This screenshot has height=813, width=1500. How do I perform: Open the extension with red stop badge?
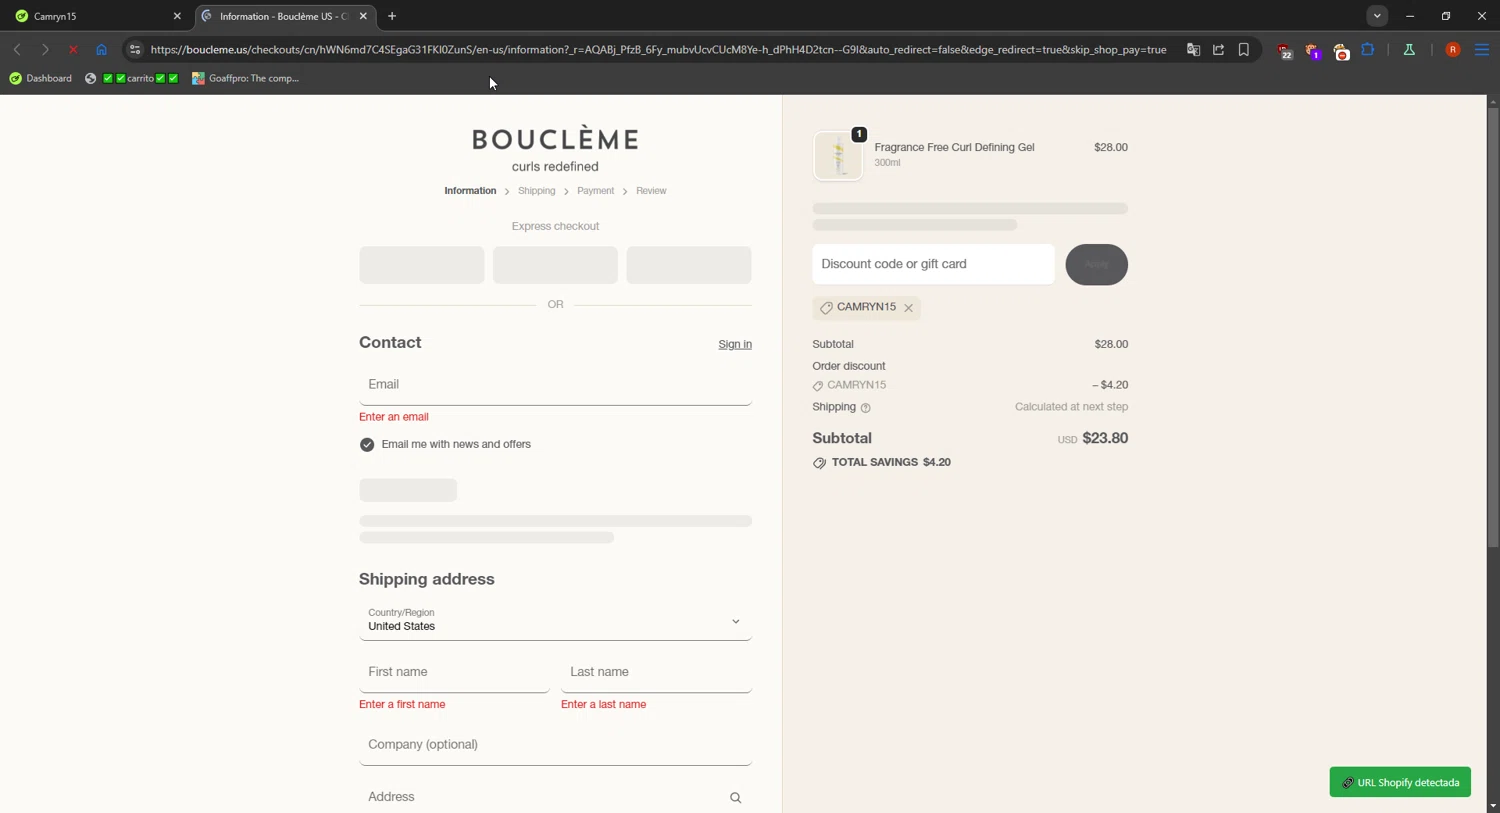tap(1341, 50)
